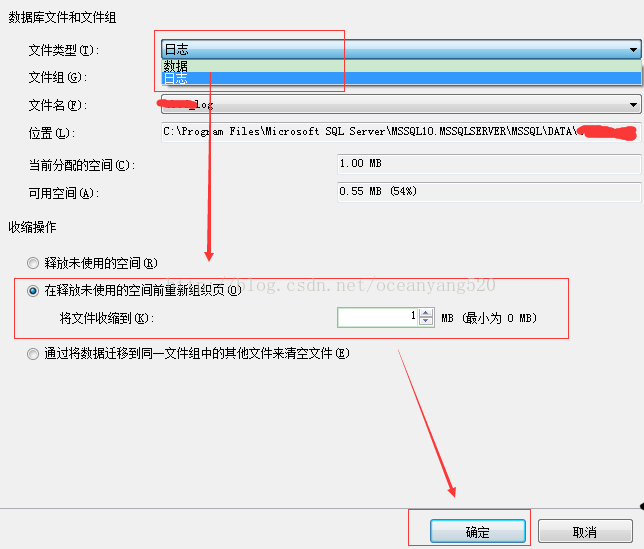Select 释放未使用的空间 radio button
The height and width of the screenshot is (549, 644).
tap(33, 263)
